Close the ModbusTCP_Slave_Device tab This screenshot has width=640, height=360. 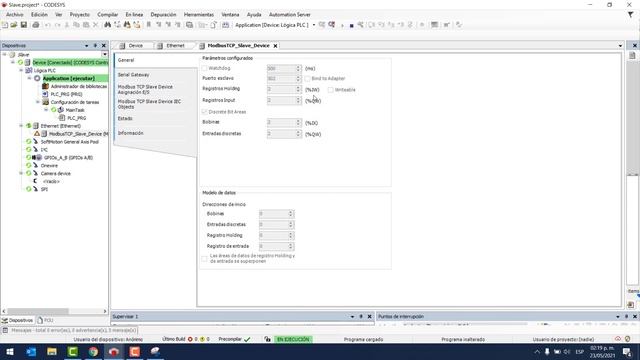click(x=276, y=46)
